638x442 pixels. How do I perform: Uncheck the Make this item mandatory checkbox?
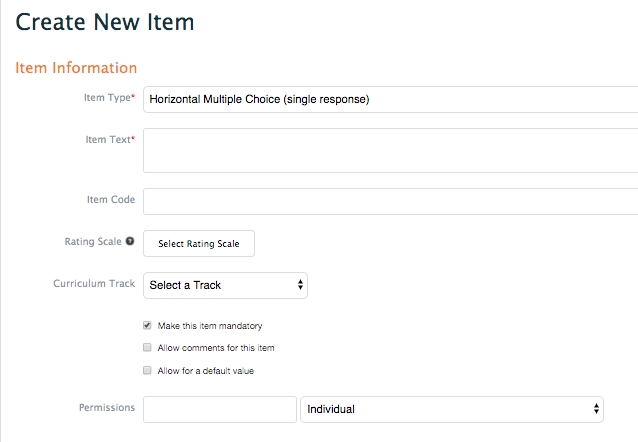click(148, 325)
